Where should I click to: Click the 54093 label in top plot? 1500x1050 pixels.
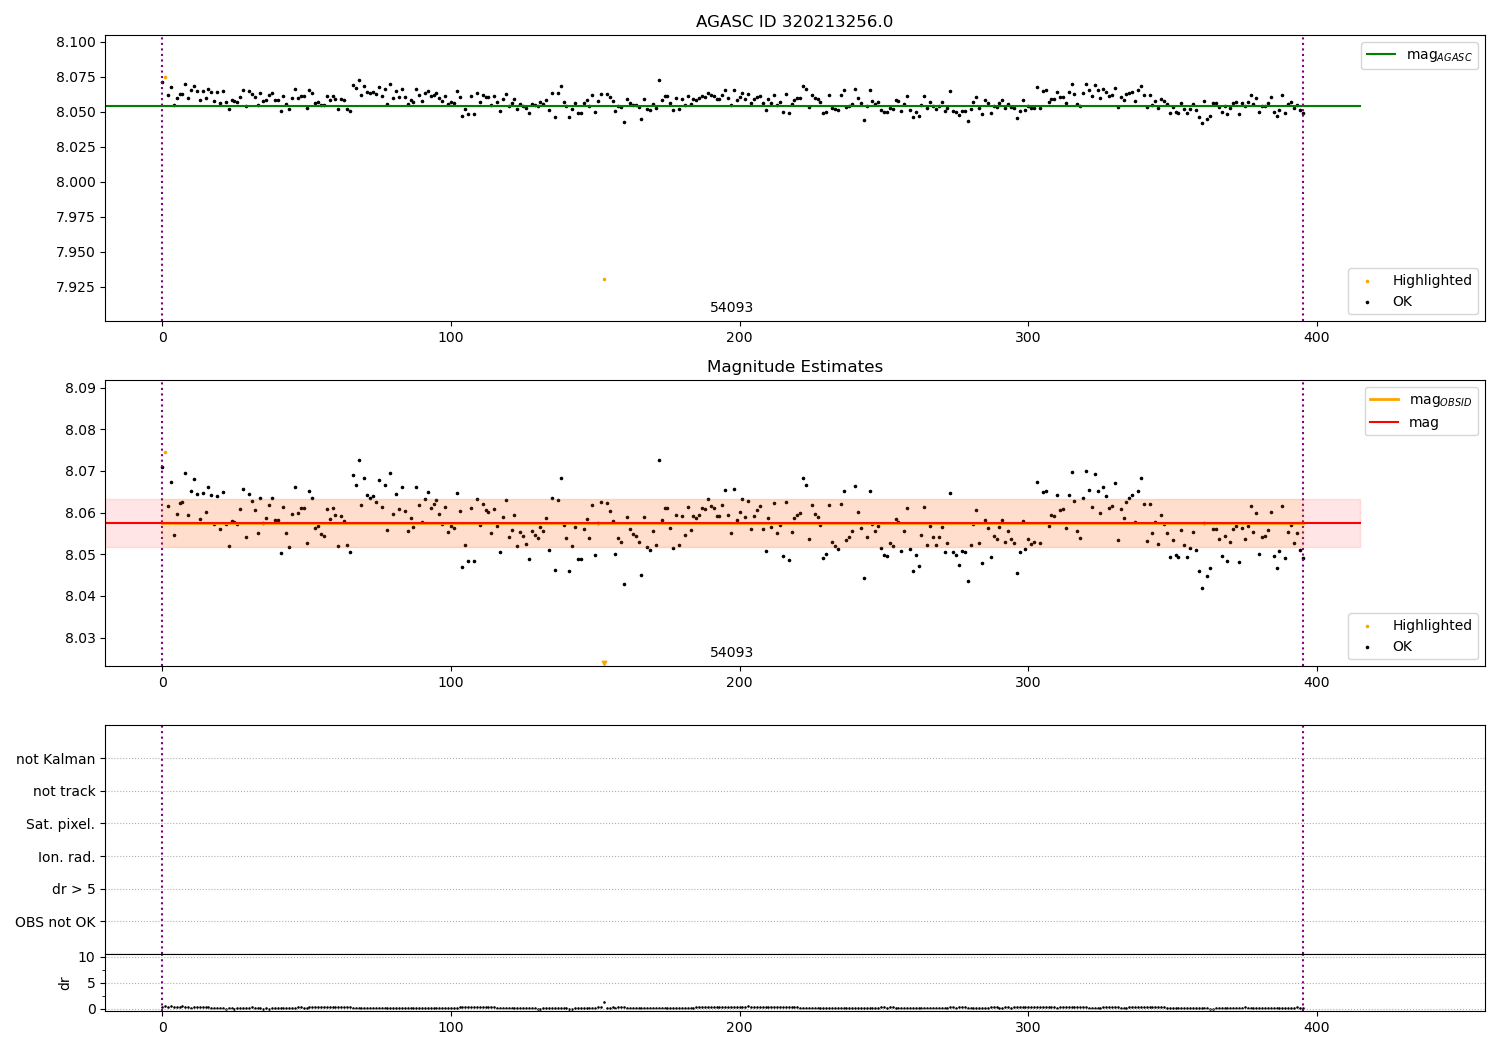click(731, 308)
